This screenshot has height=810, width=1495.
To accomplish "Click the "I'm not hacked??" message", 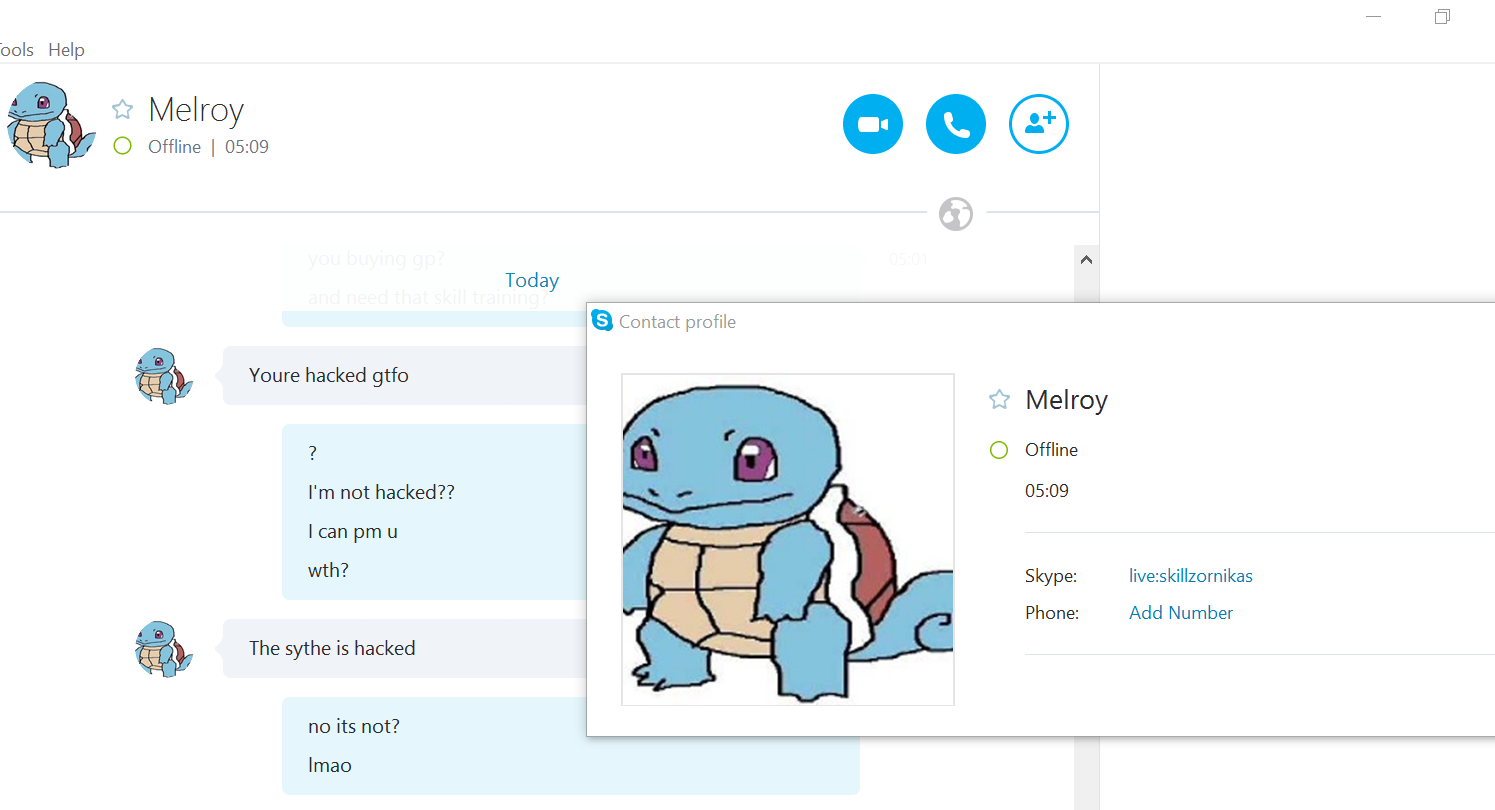I will point(381,492).
